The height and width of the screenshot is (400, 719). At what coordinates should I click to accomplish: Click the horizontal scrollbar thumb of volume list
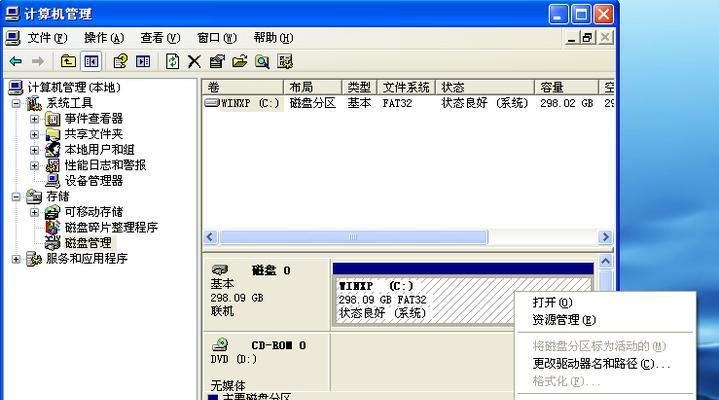coord(354,237)
